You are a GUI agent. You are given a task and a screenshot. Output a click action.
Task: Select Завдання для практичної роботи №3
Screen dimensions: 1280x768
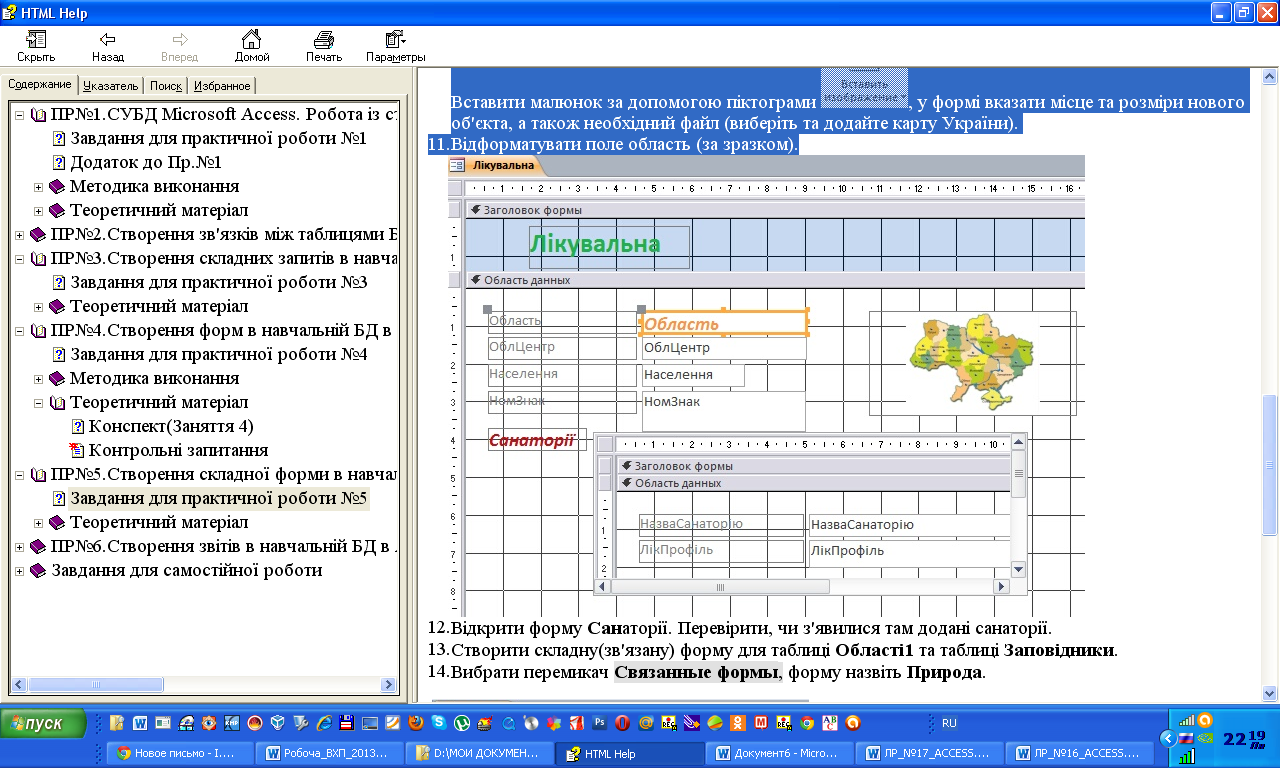(218, 282)
